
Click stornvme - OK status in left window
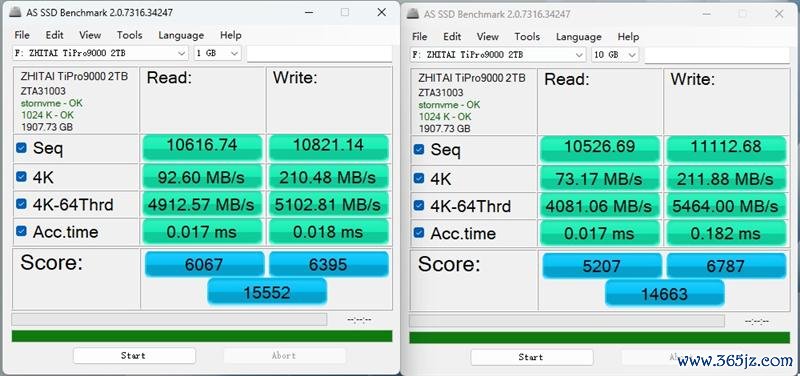(52, 104)
